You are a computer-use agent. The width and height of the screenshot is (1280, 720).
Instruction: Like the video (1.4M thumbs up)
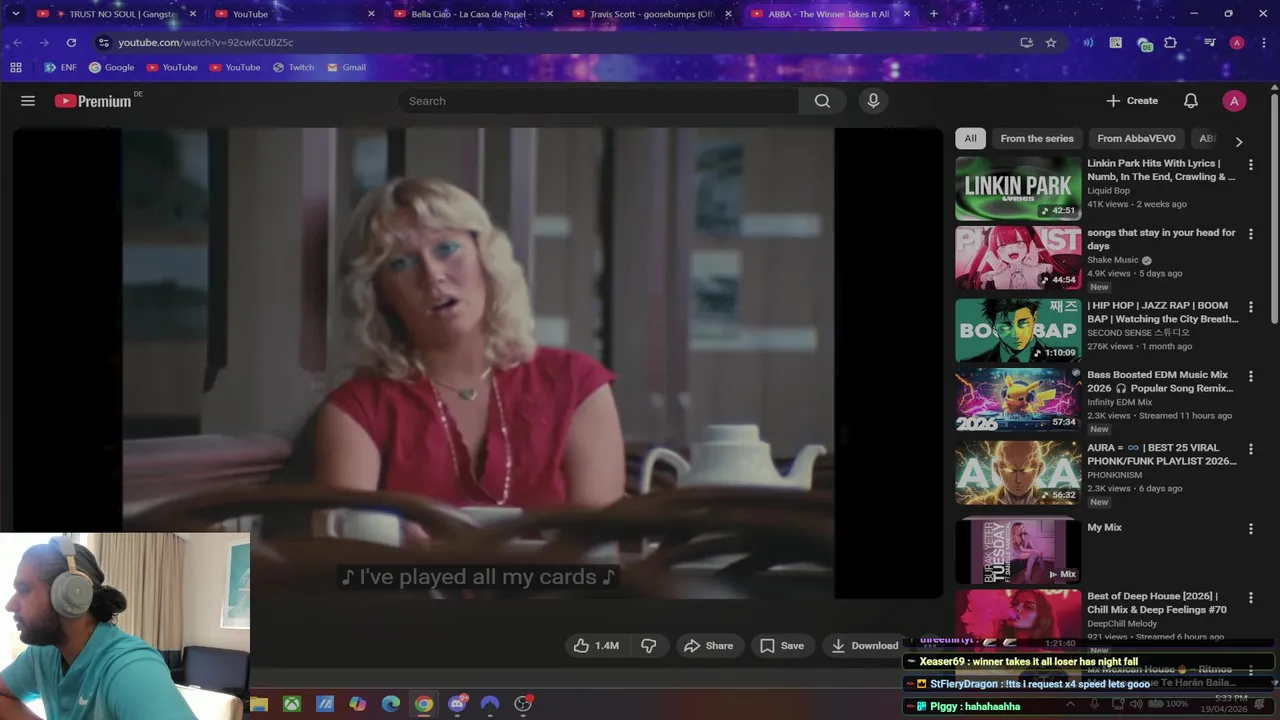click(x=596, y=646)
